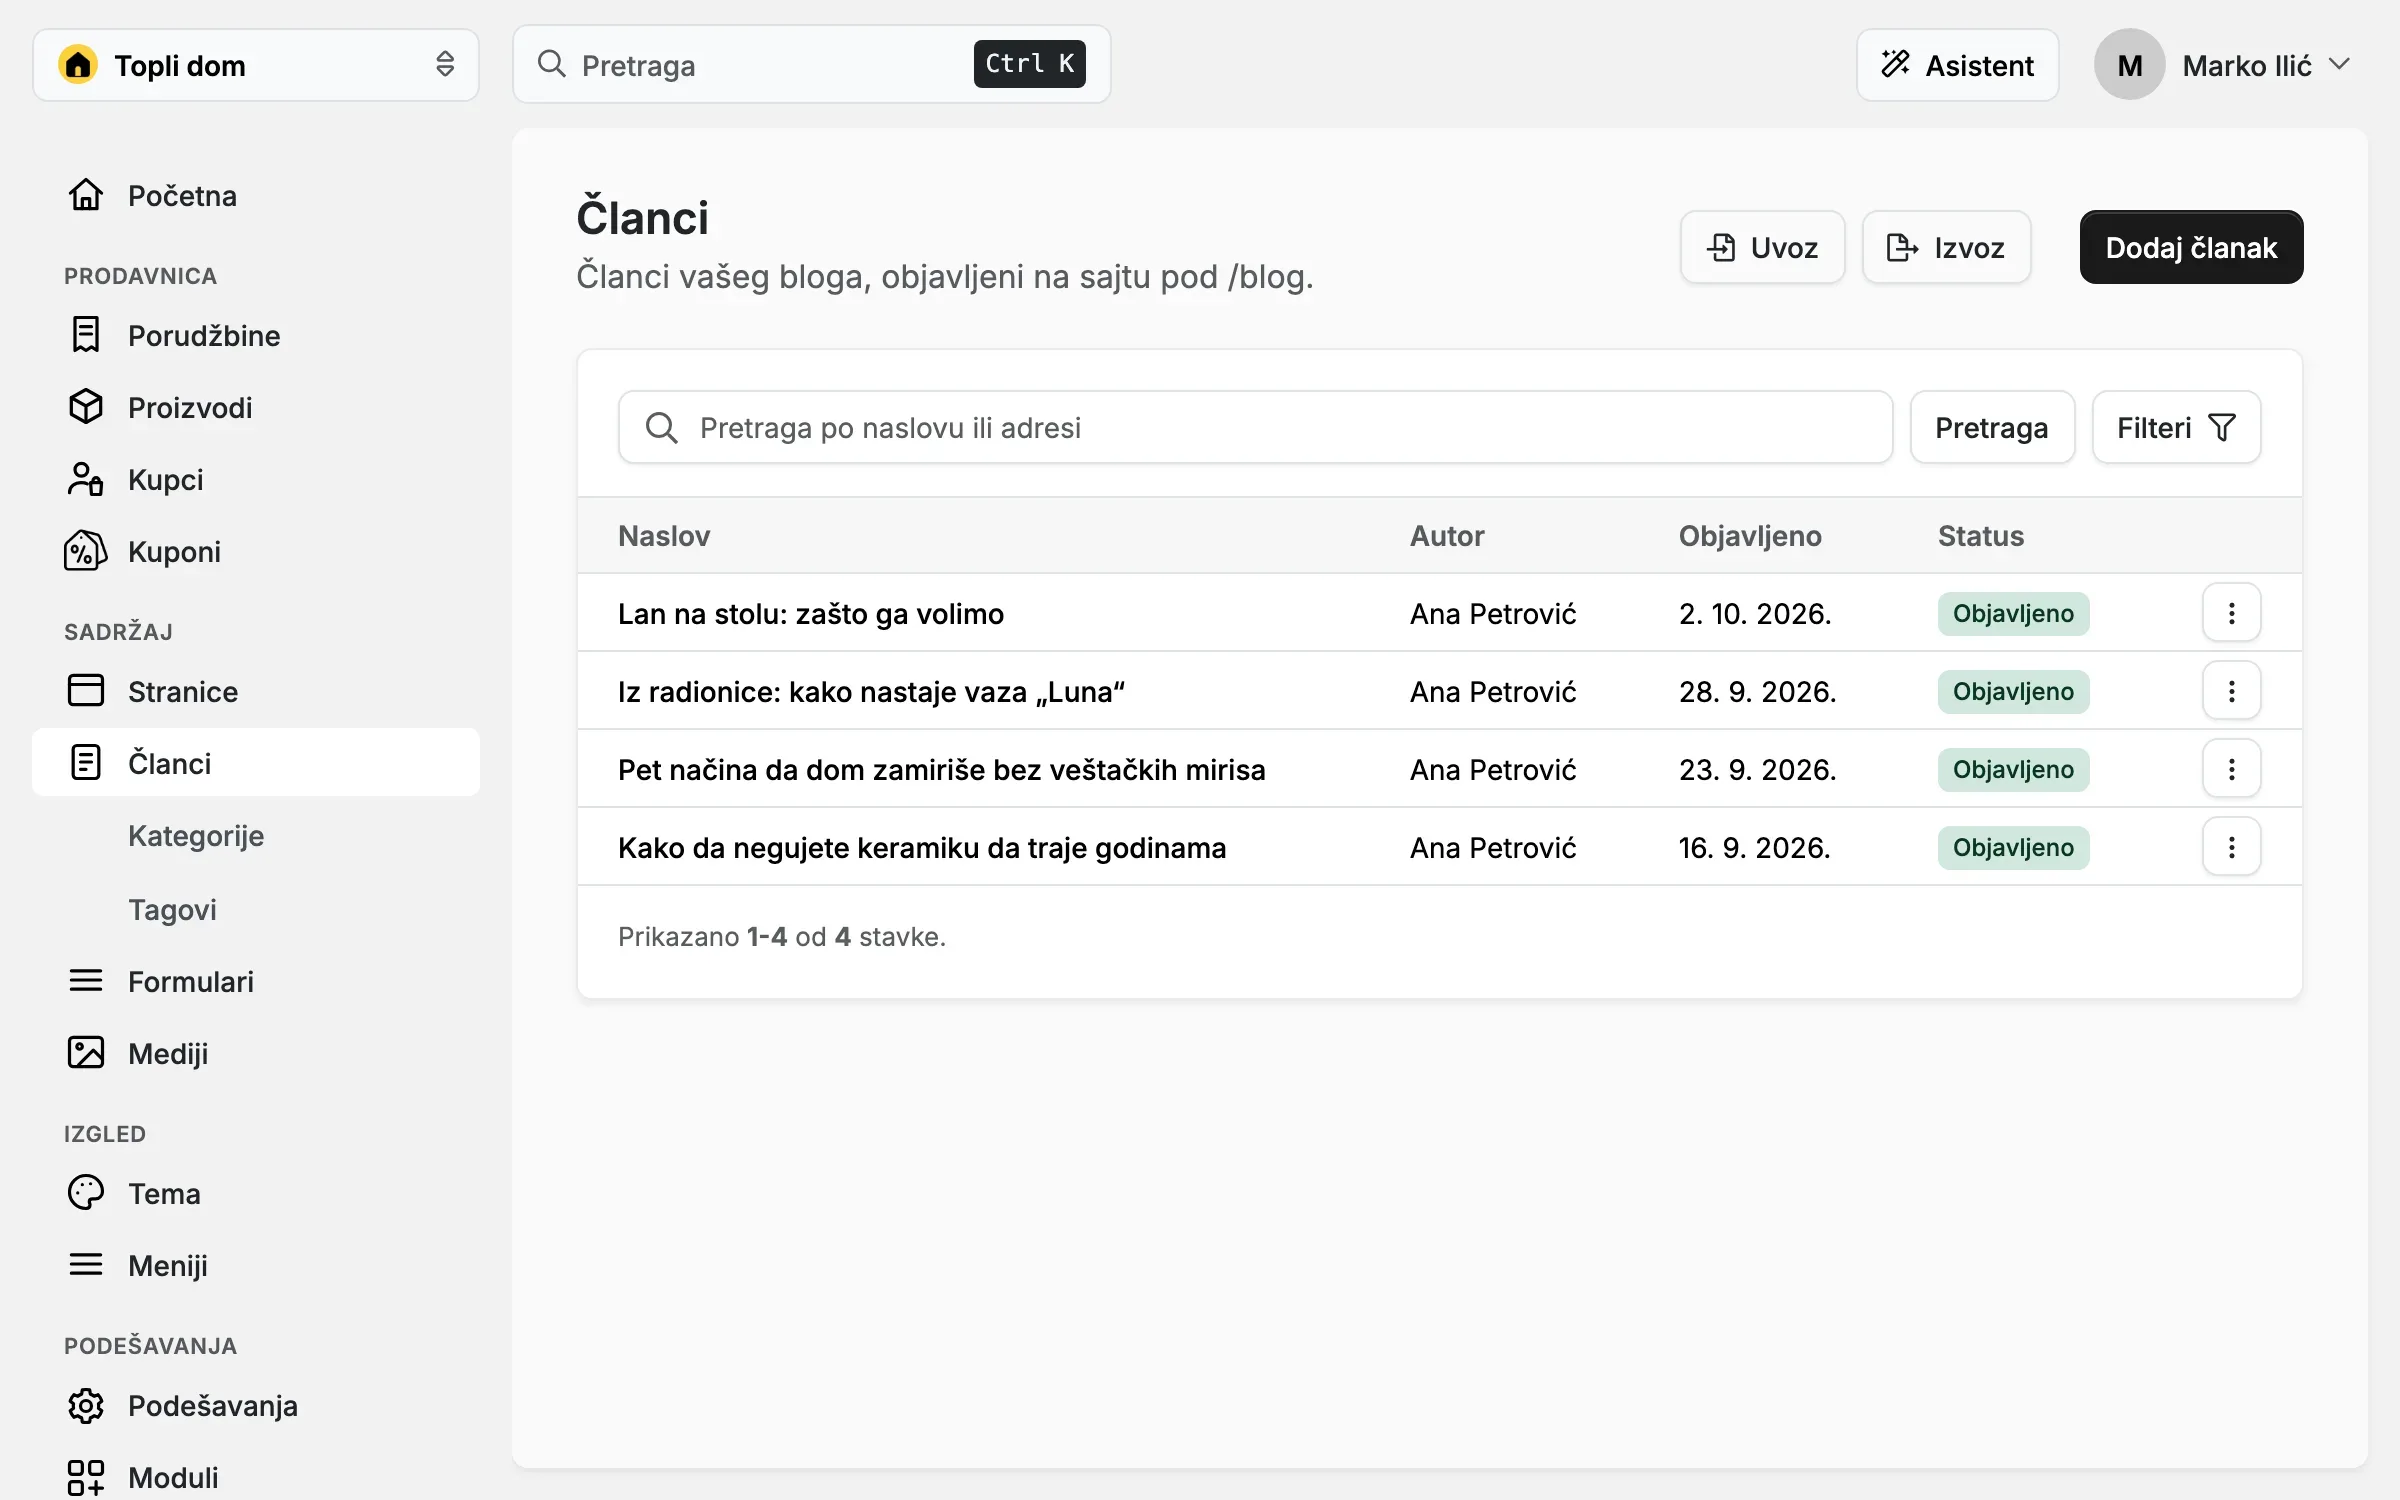The width and height of the screenshot is (2400, 1500).
Task: Click the Autor column header
Action: pos(1447,536)
